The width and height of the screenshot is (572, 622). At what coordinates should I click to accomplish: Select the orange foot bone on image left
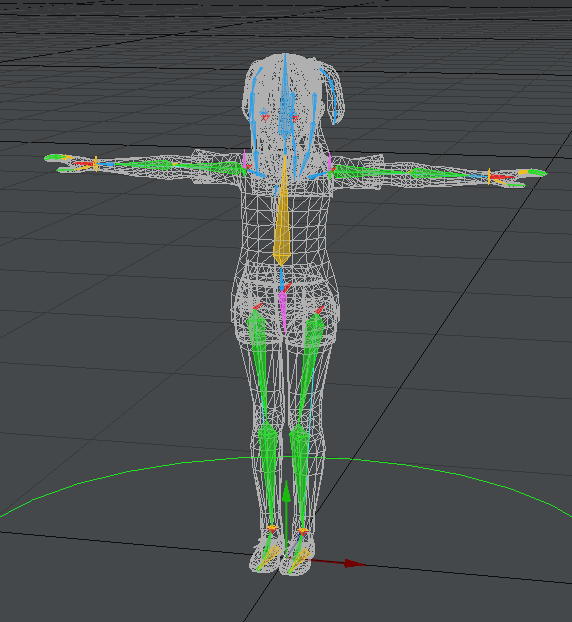(271, 554)
